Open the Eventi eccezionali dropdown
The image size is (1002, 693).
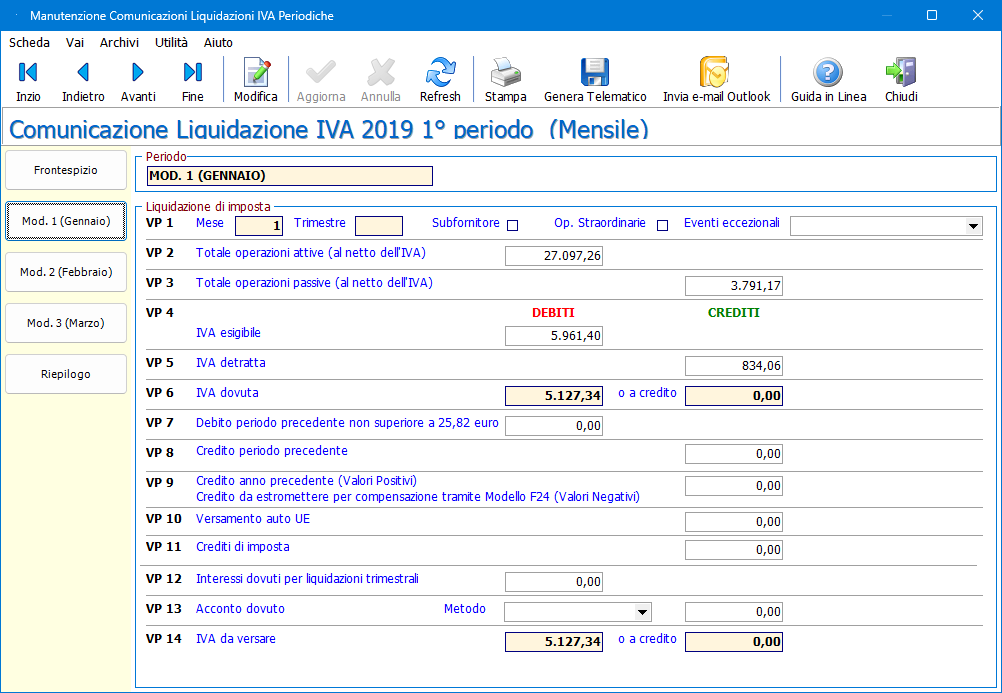pos(973,226)
